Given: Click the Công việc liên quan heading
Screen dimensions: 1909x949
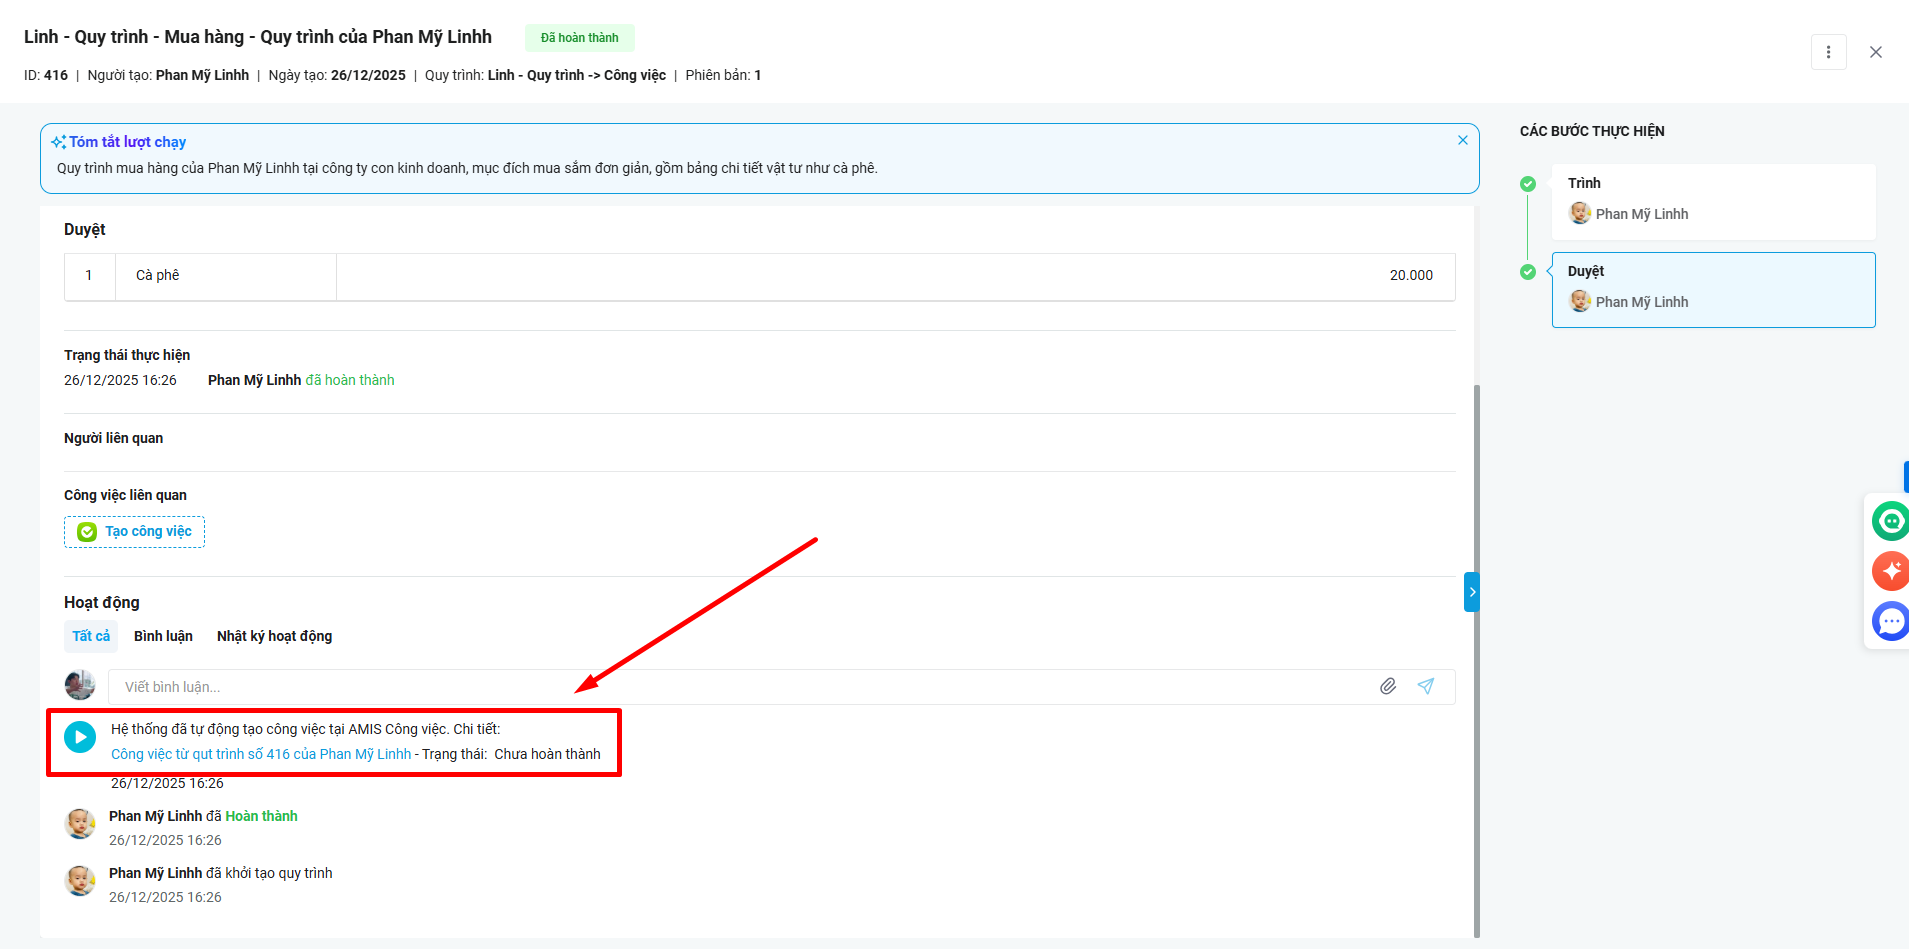Looking at the screenshot, I should pos(125,495).
